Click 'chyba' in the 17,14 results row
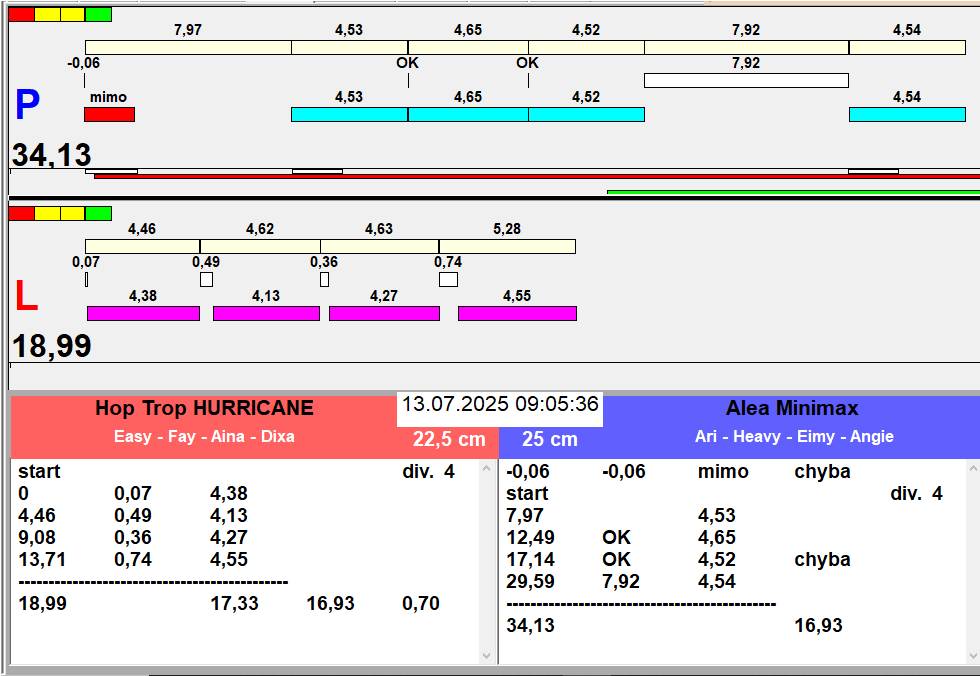Viewport: 980px width, 676px height. click(822, 559)
